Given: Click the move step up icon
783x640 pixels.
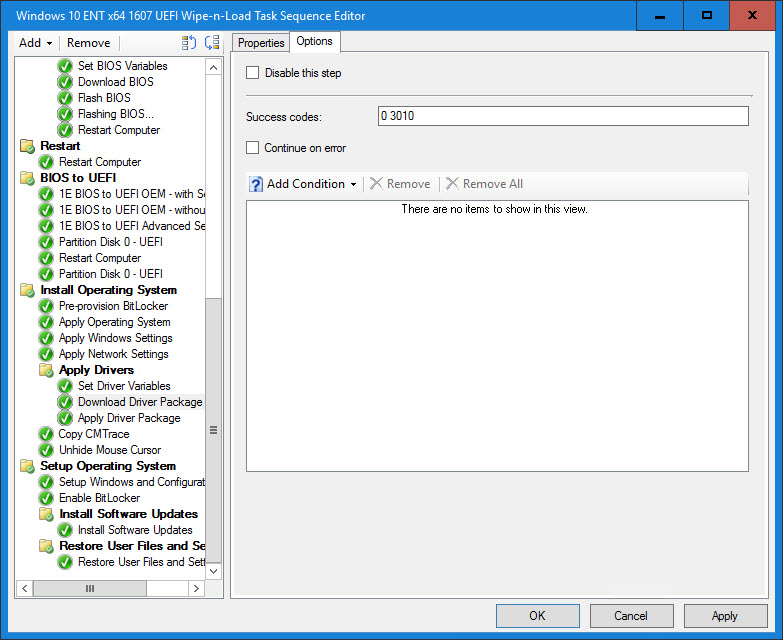Looking at the screenshot, I should [x=189, y=43].
